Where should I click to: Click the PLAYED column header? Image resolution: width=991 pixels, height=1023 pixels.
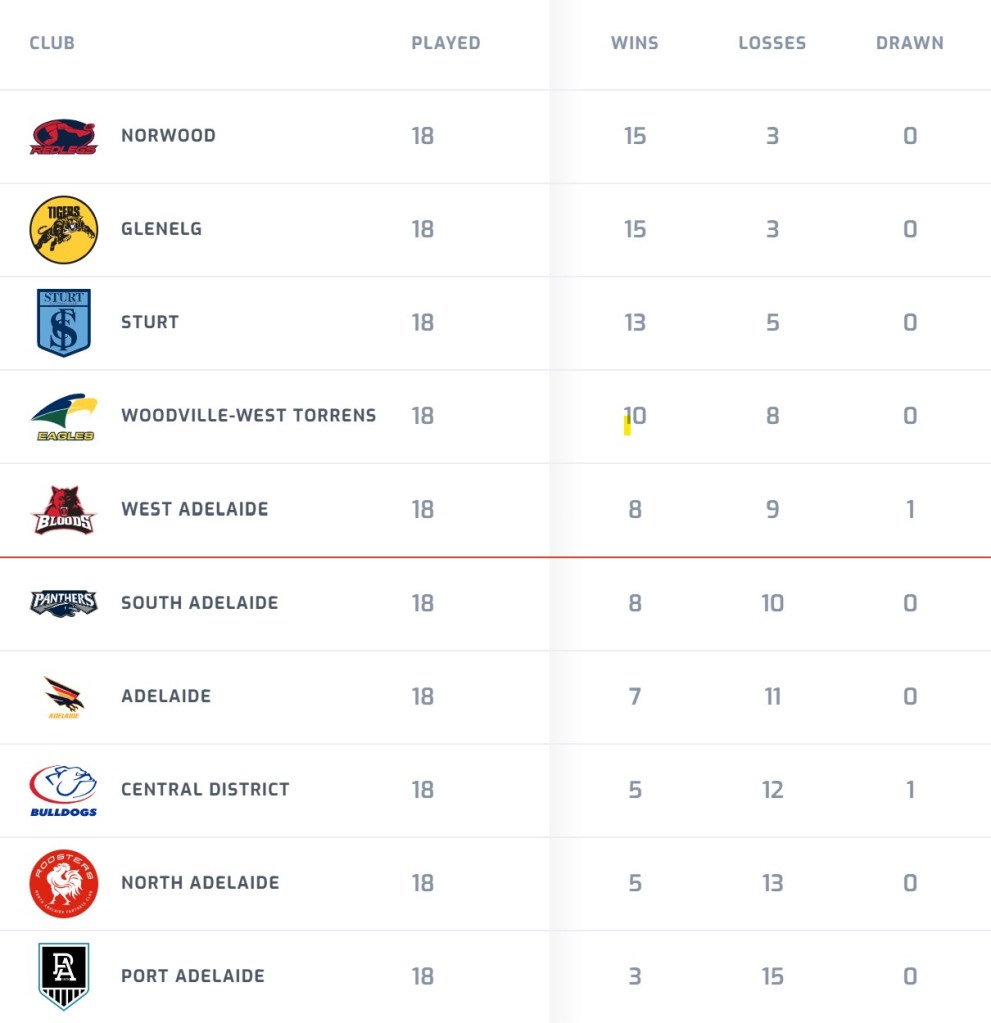click(x=446, y=43)
